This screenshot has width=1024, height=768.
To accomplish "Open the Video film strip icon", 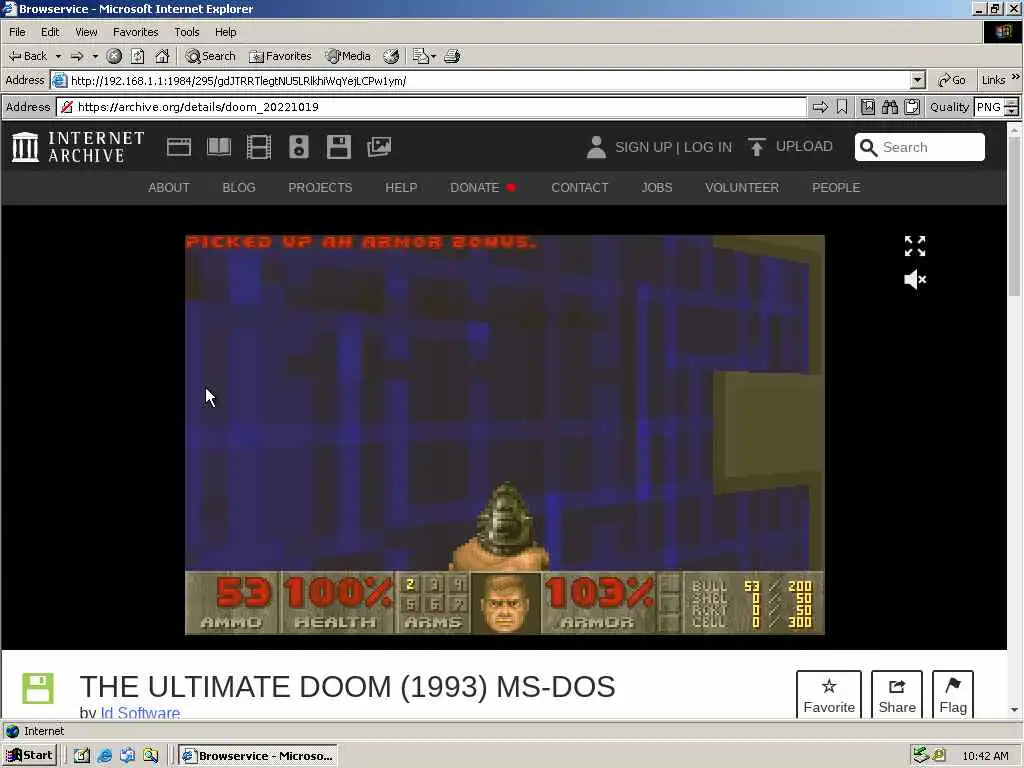I will (259, 147).
